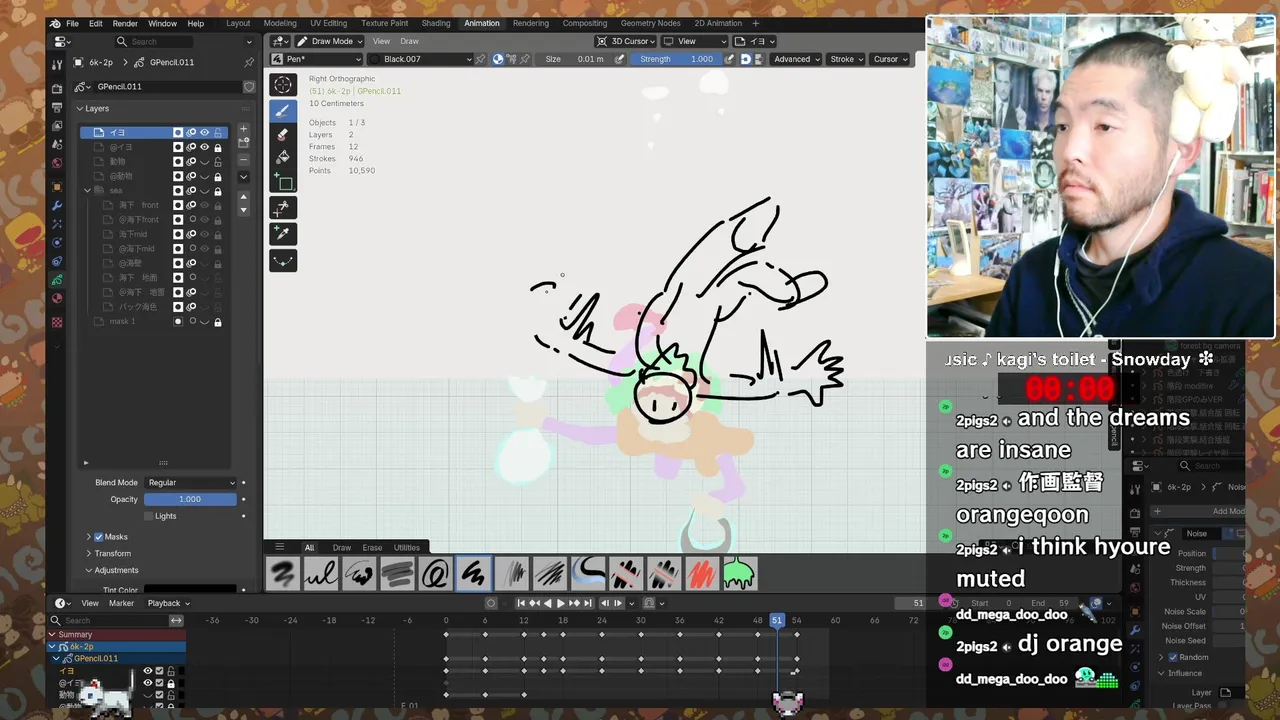
Task: Open the Modifiers properties tab
Action: coord(57,206)
